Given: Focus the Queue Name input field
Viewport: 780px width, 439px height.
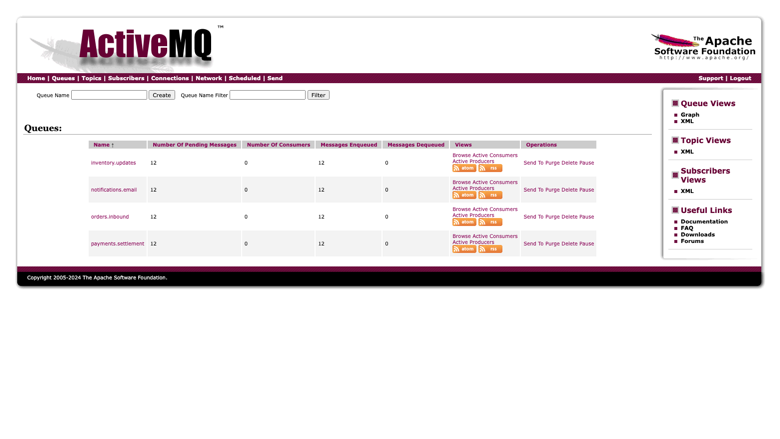Looking at the screenshot, I should (x=109, y=95).
